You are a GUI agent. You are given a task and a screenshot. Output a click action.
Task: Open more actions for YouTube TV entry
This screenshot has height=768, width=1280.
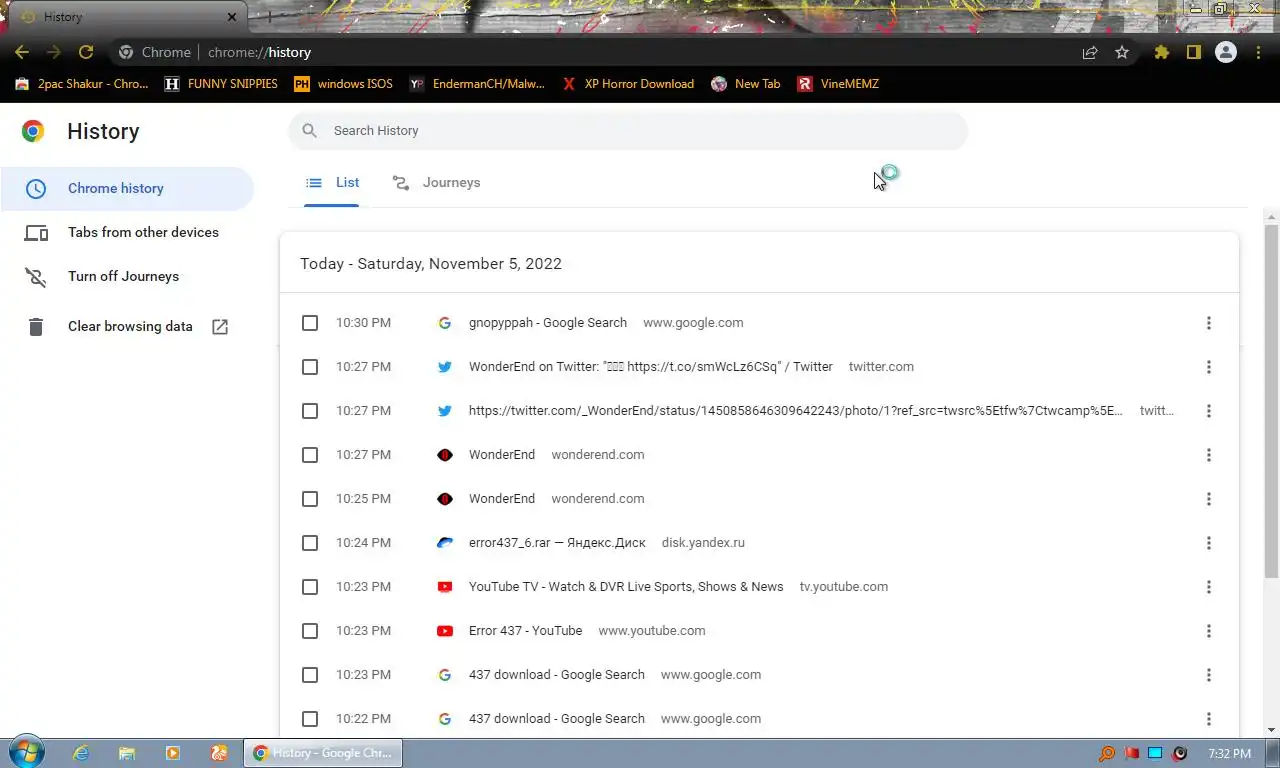[1208, 587]
